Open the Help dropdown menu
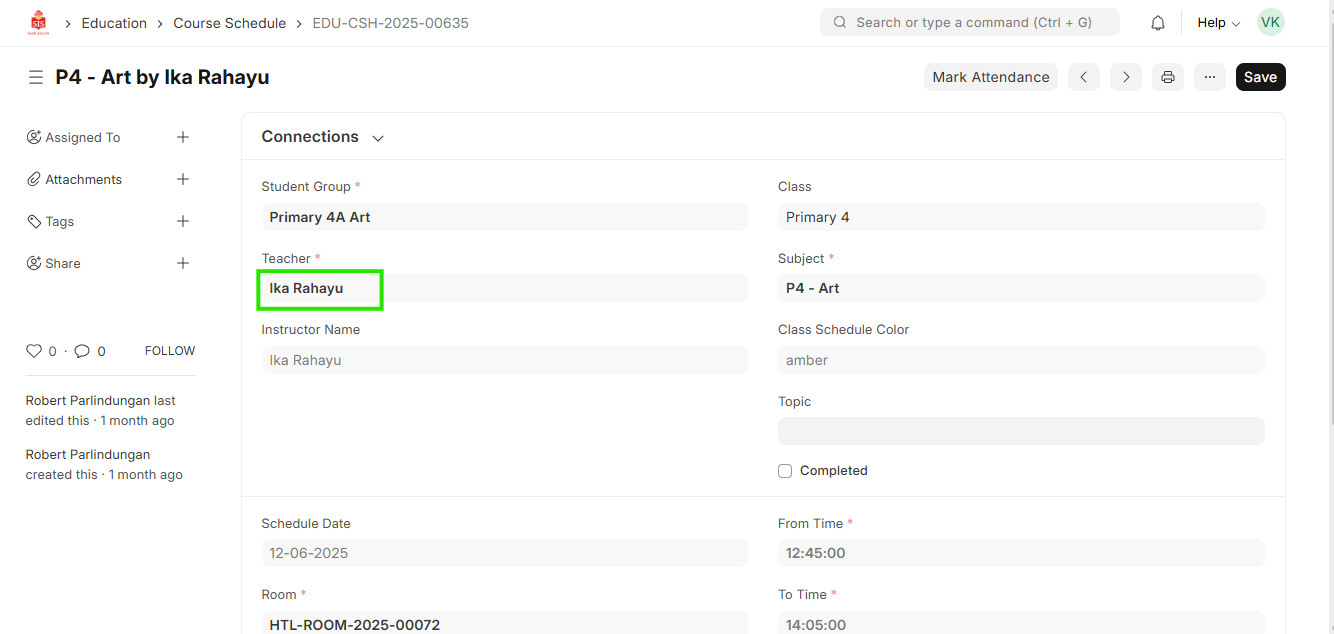Image resolution: width=1334 pixels, height=634 pixels. (1218, 23)
